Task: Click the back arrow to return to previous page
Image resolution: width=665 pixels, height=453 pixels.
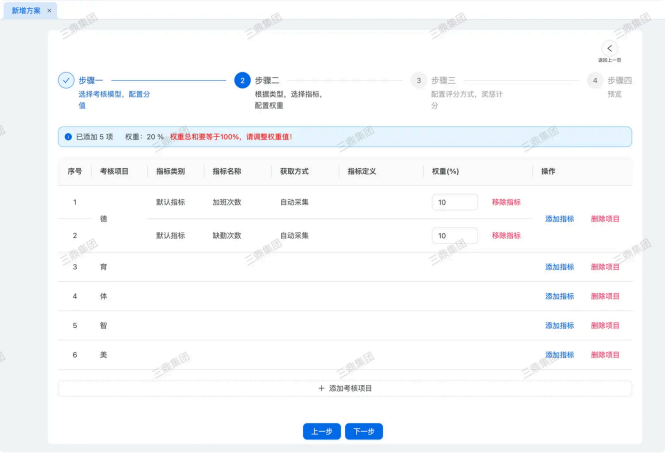Action: click(610, 48)
